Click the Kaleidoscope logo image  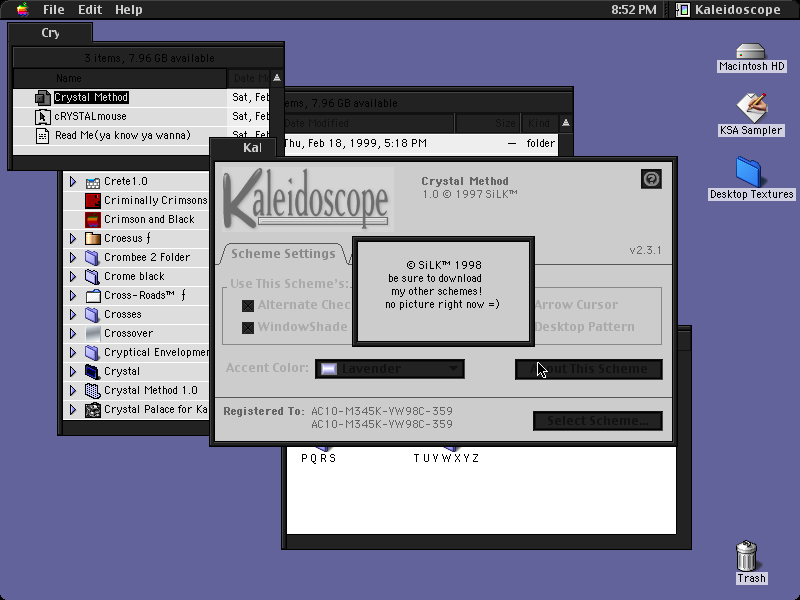click(x=308, y=199)
